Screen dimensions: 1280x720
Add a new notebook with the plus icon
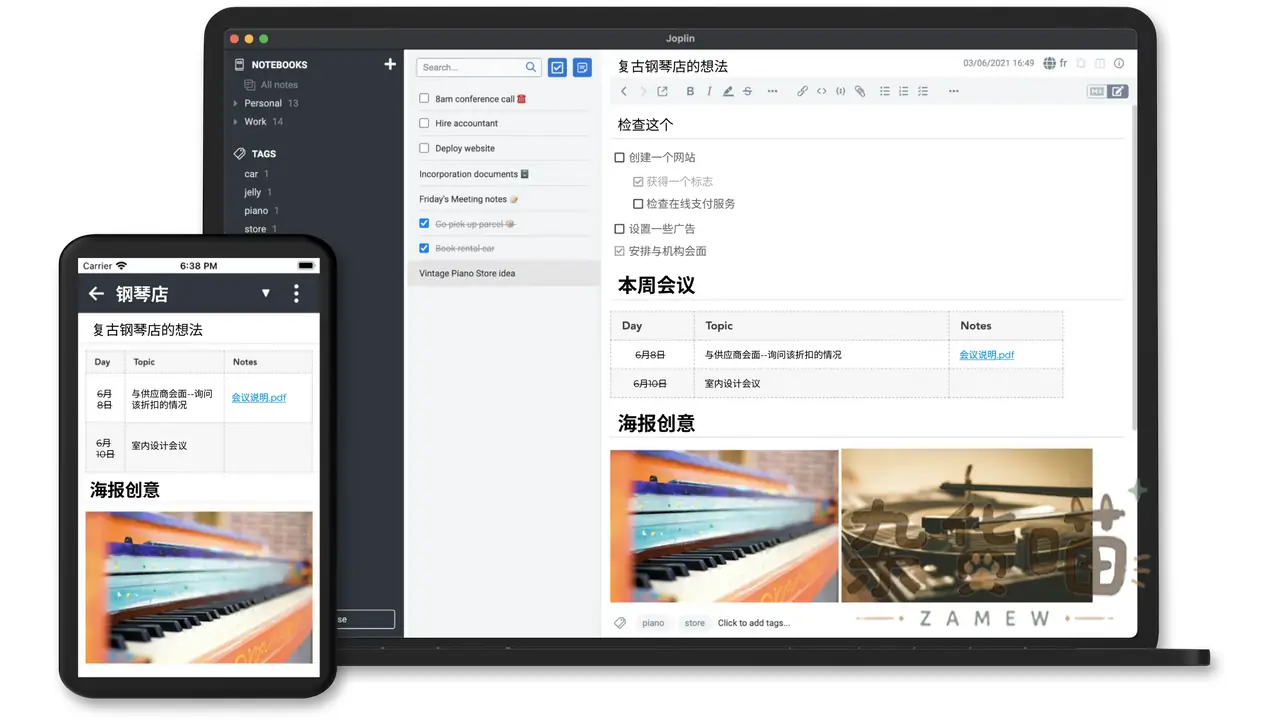390,65
